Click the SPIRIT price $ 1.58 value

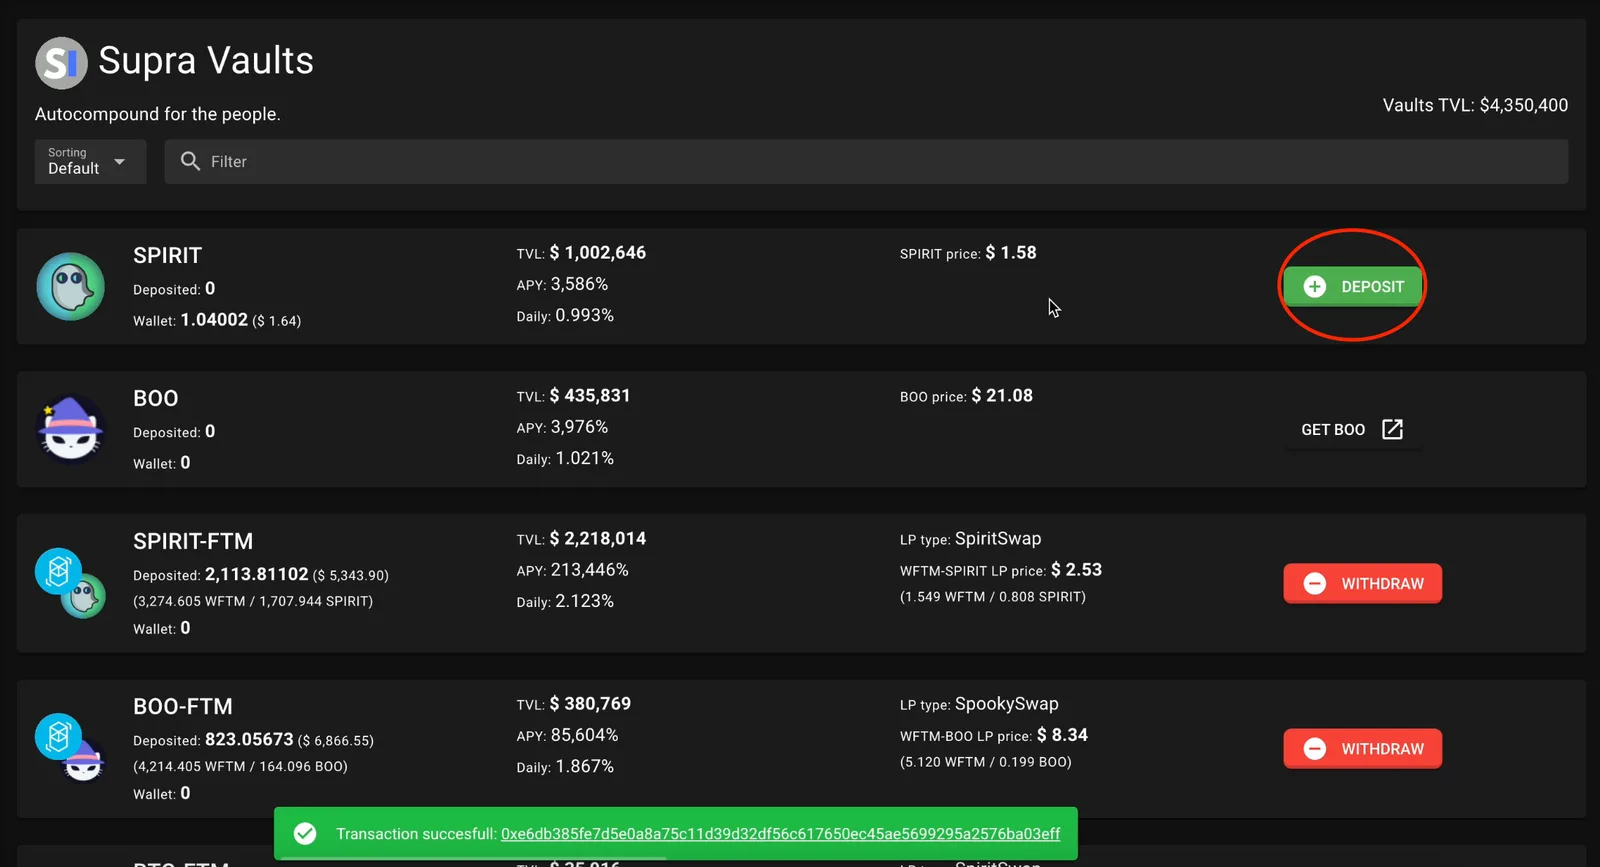[1011, 253]
